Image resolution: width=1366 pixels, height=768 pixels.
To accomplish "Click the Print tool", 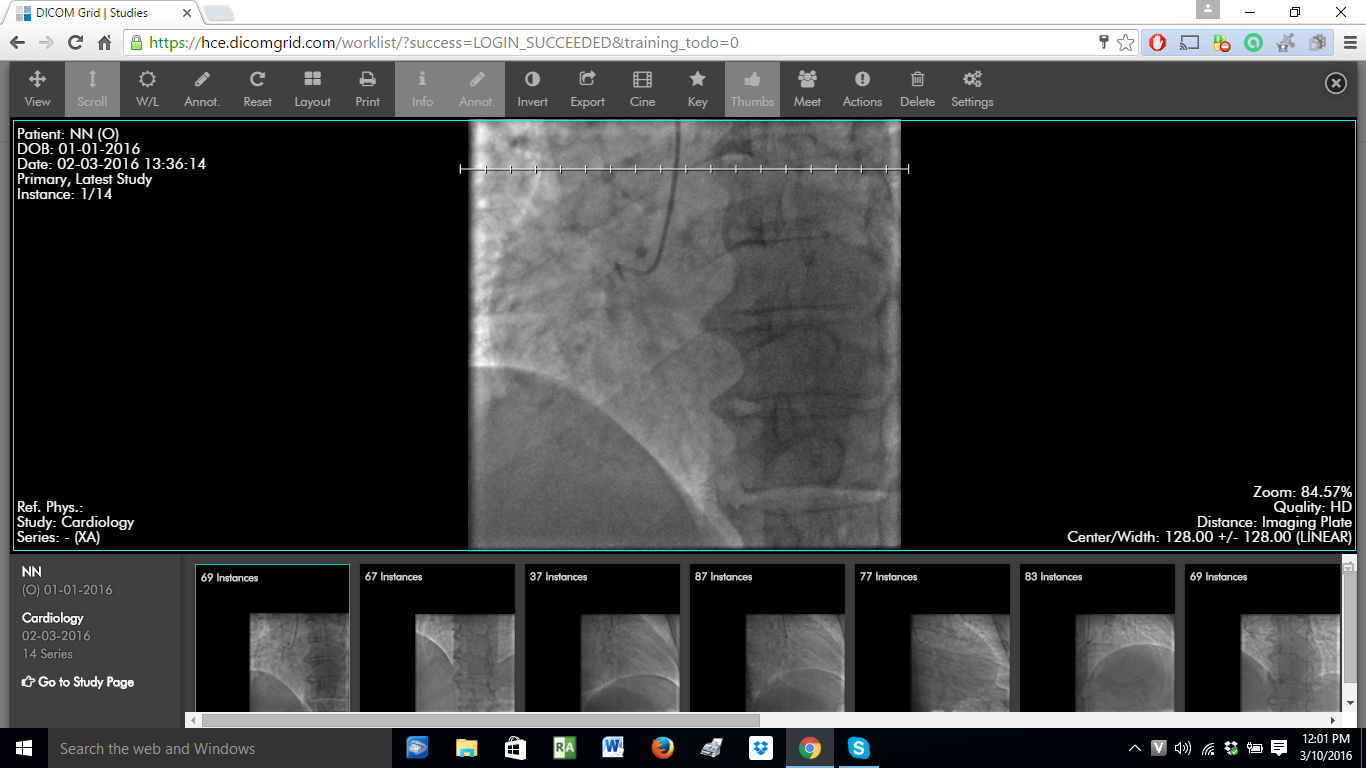I will point(367,89).
